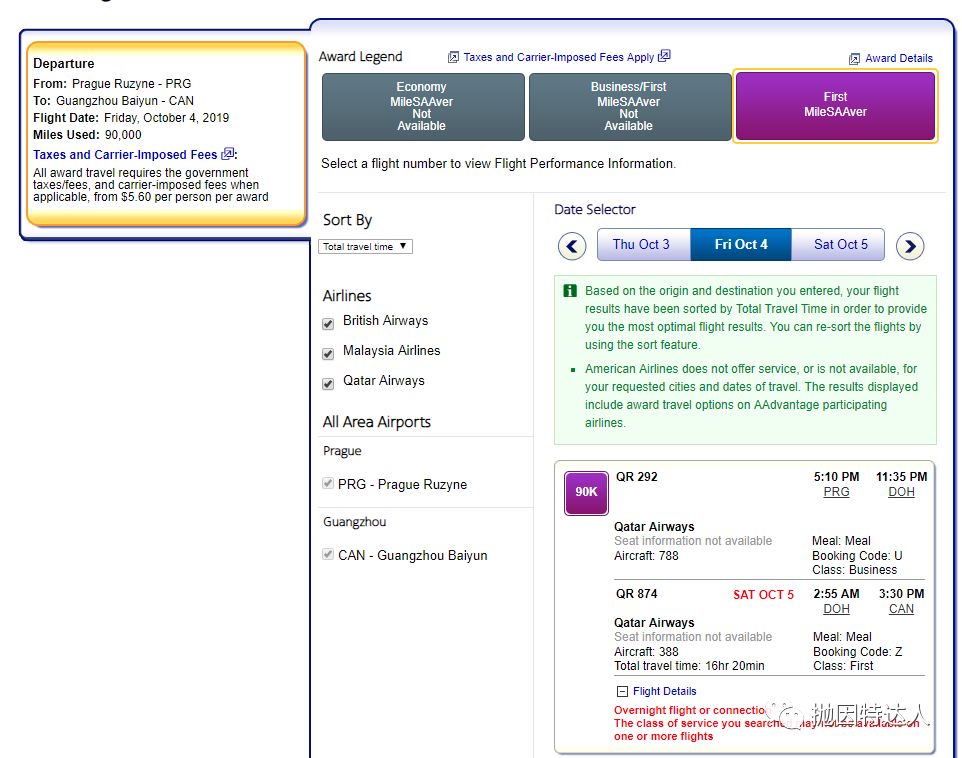Viewport: 962px width, 758px height.
Task: Click the green information icon in the notice box
Action: (x=570, y=291)
